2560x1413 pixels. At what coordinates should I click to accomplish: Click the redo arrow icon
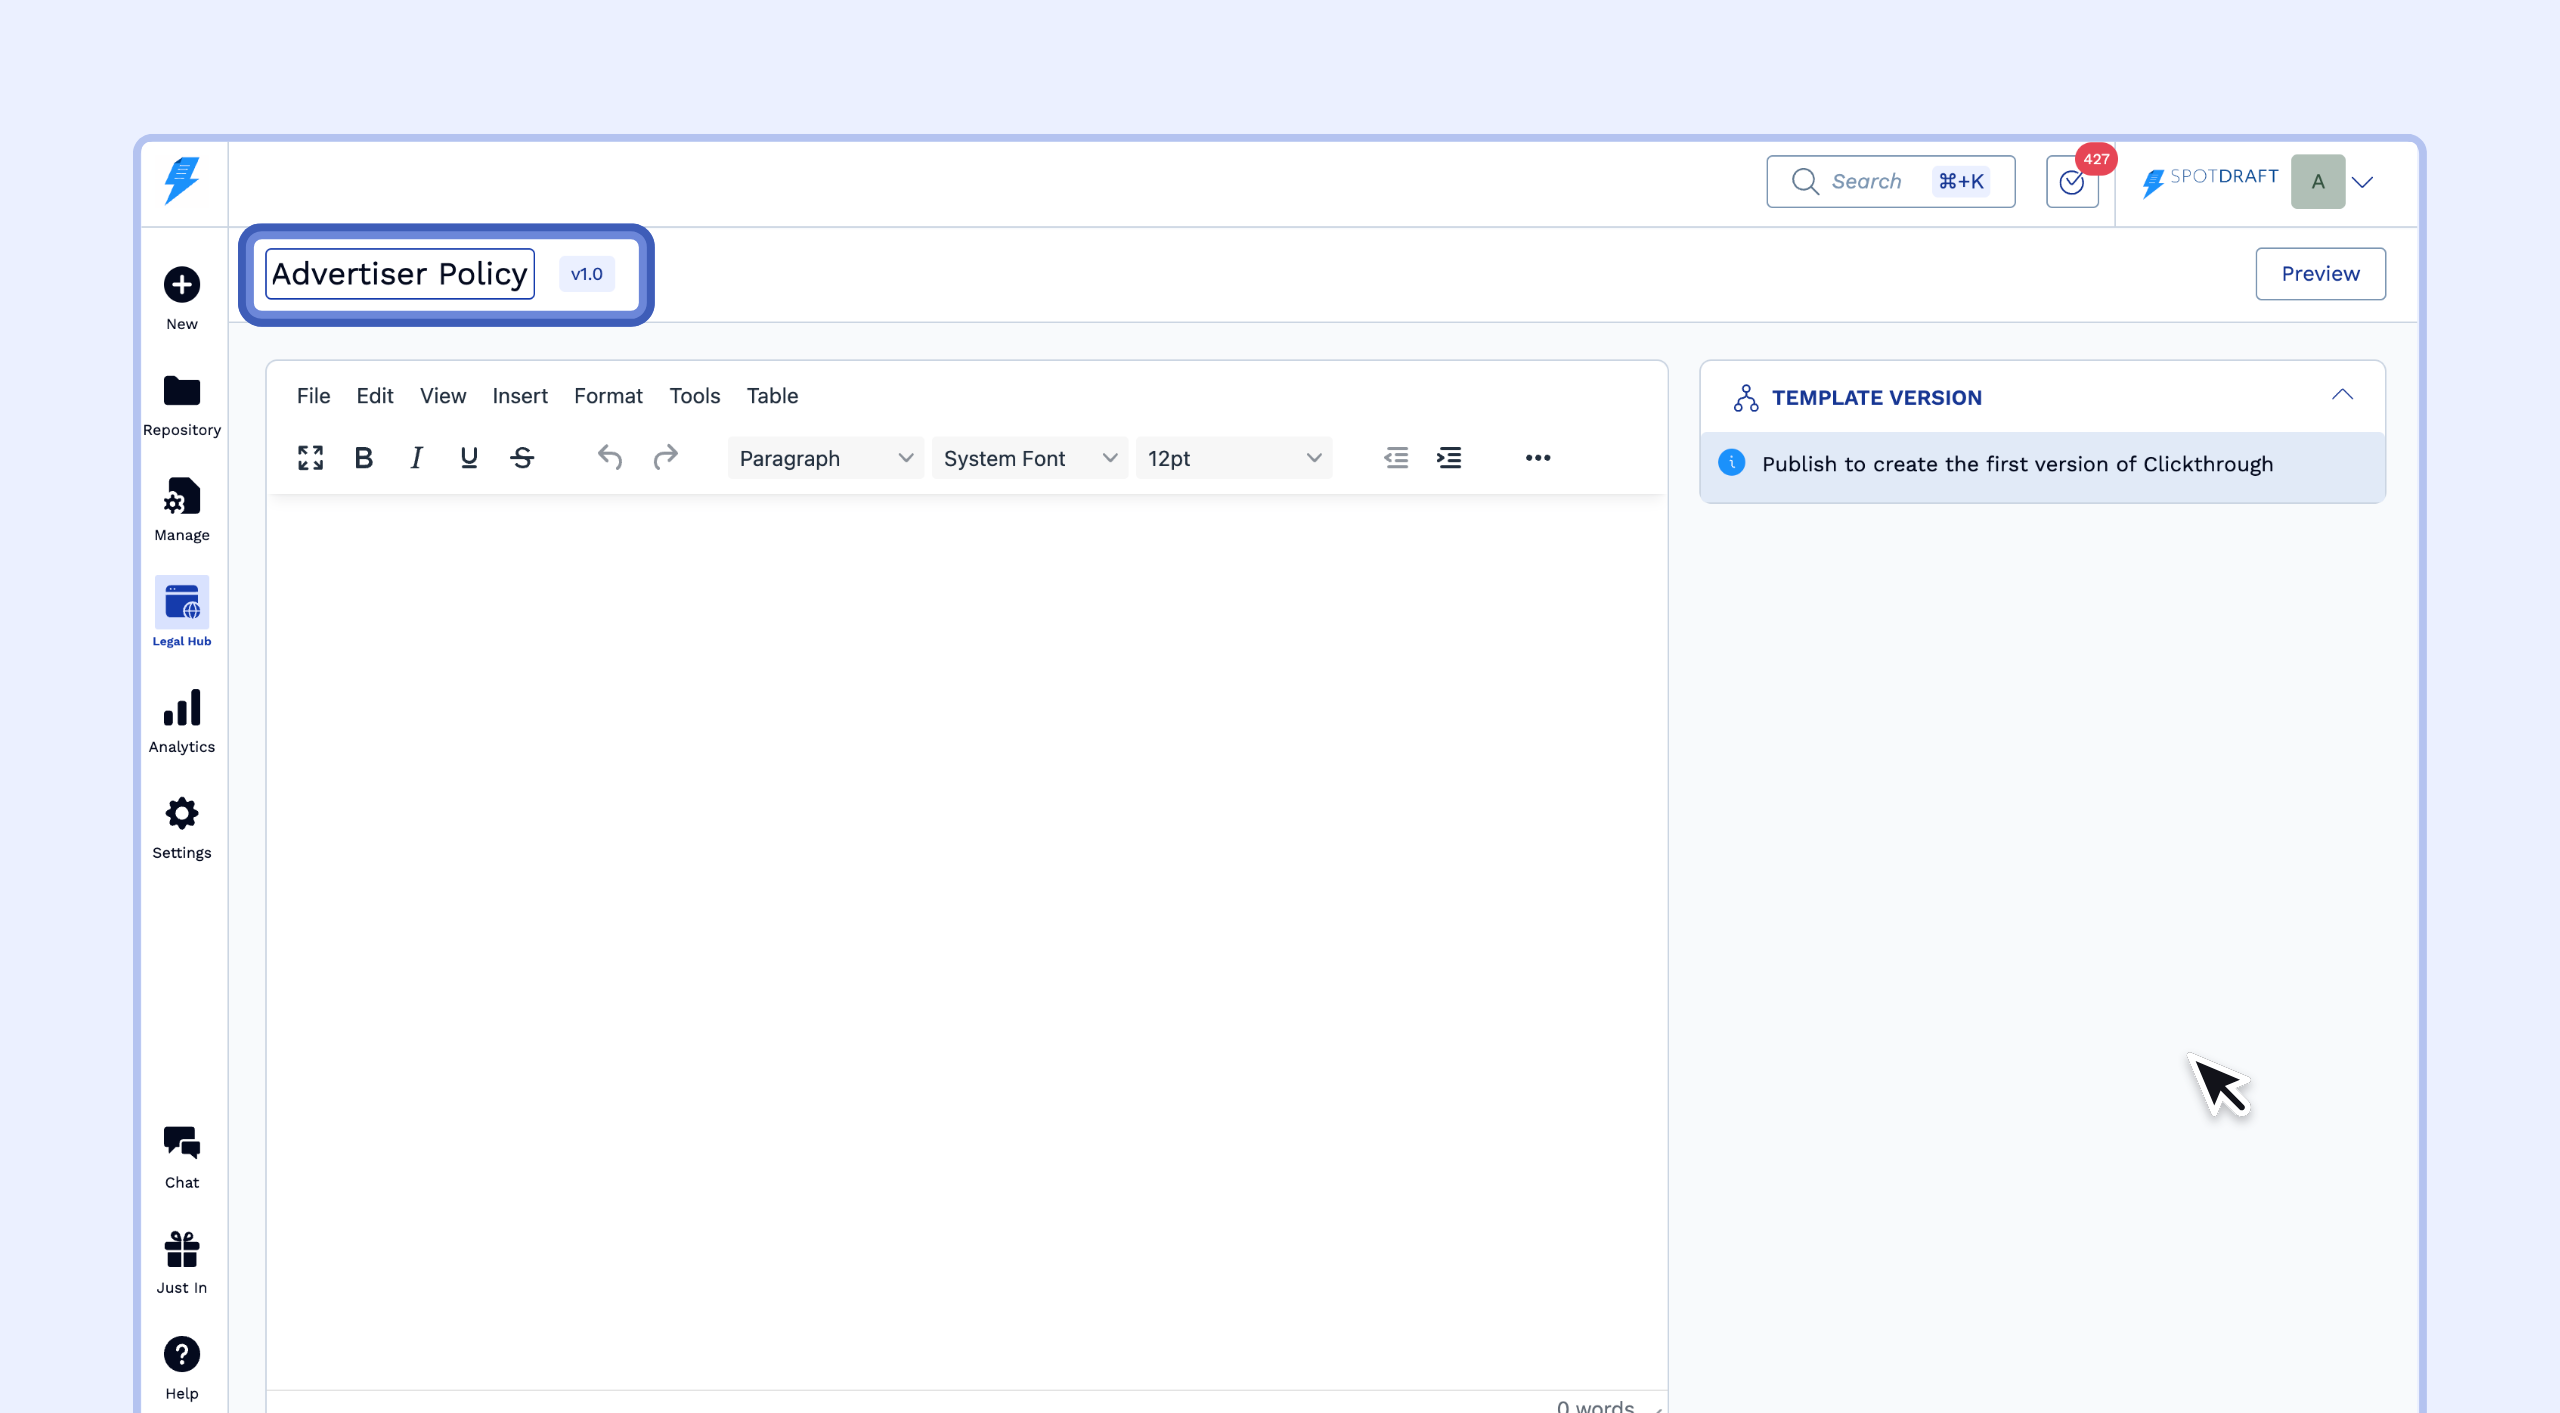(x=665, y=458)
